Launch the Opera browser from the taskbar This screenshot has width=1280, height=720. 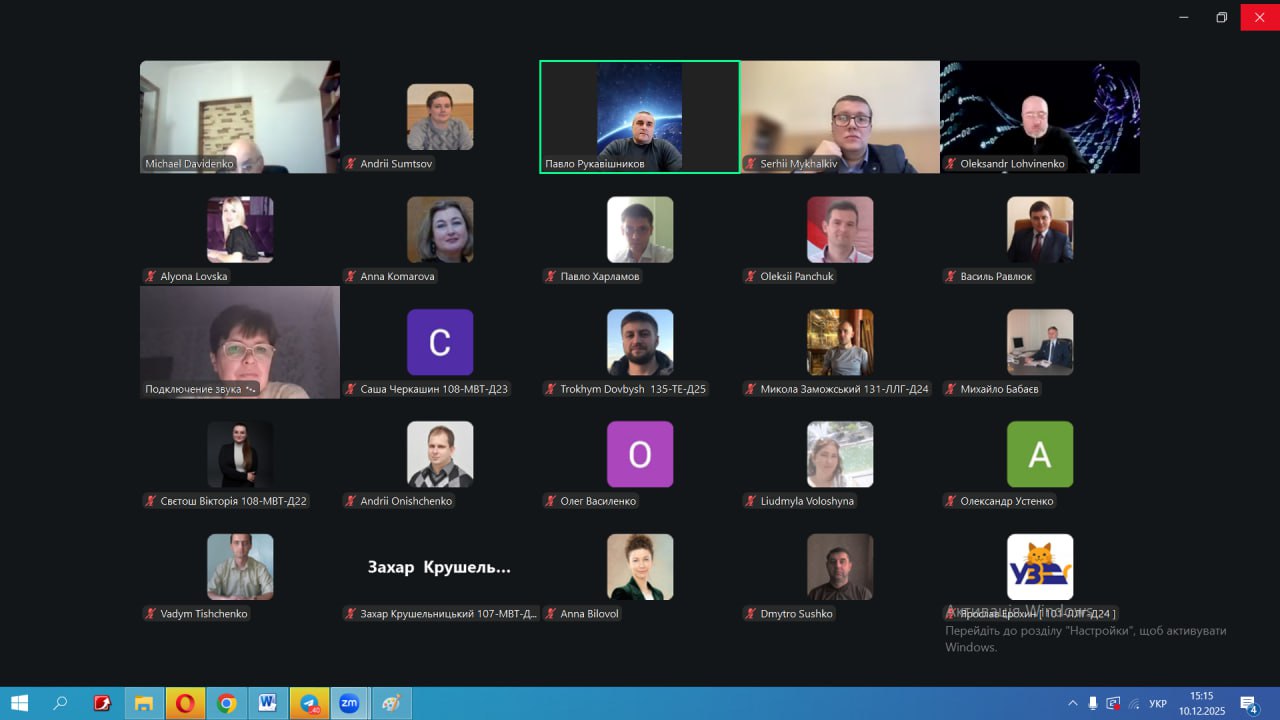click(x=185, y=703)
